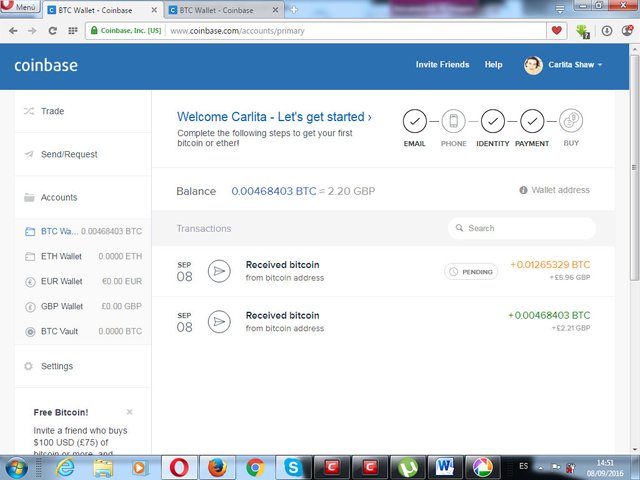
Task: Click the PHONE step icon
Action: tap(453, 121)
